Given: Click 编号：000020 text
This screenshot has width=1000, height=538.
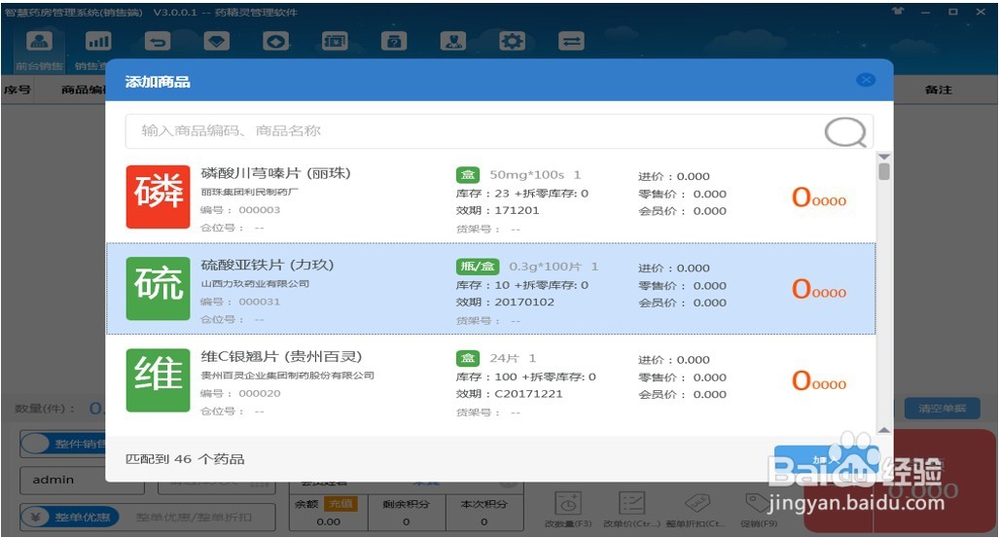Looking at the screenshot, I should click(x=240, y=393).
